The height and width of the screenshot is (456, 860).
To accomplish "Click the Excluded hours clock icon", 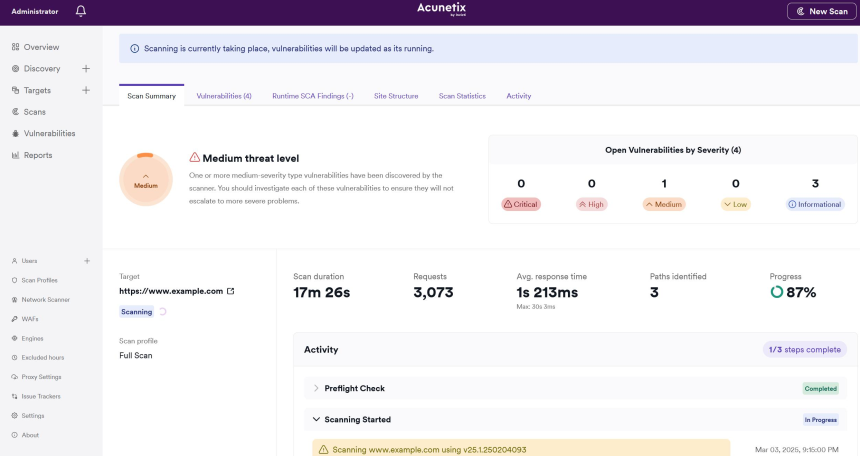I will click(x=15, y=358).
